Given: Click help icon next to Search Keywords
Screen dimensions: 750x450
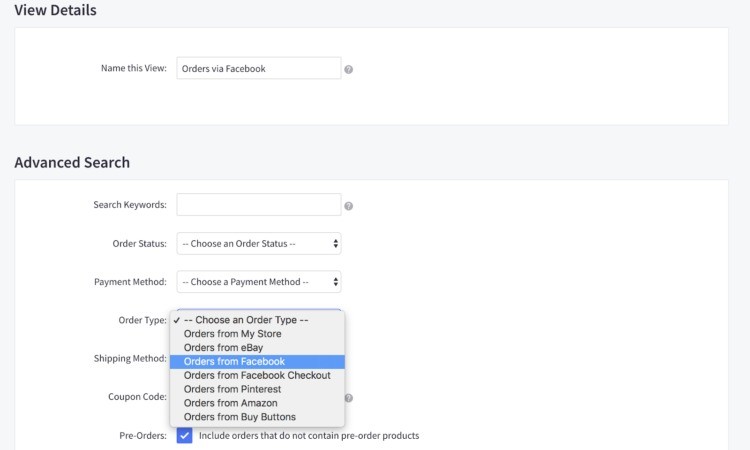Looking at the screenshot, I should [348, 206].
